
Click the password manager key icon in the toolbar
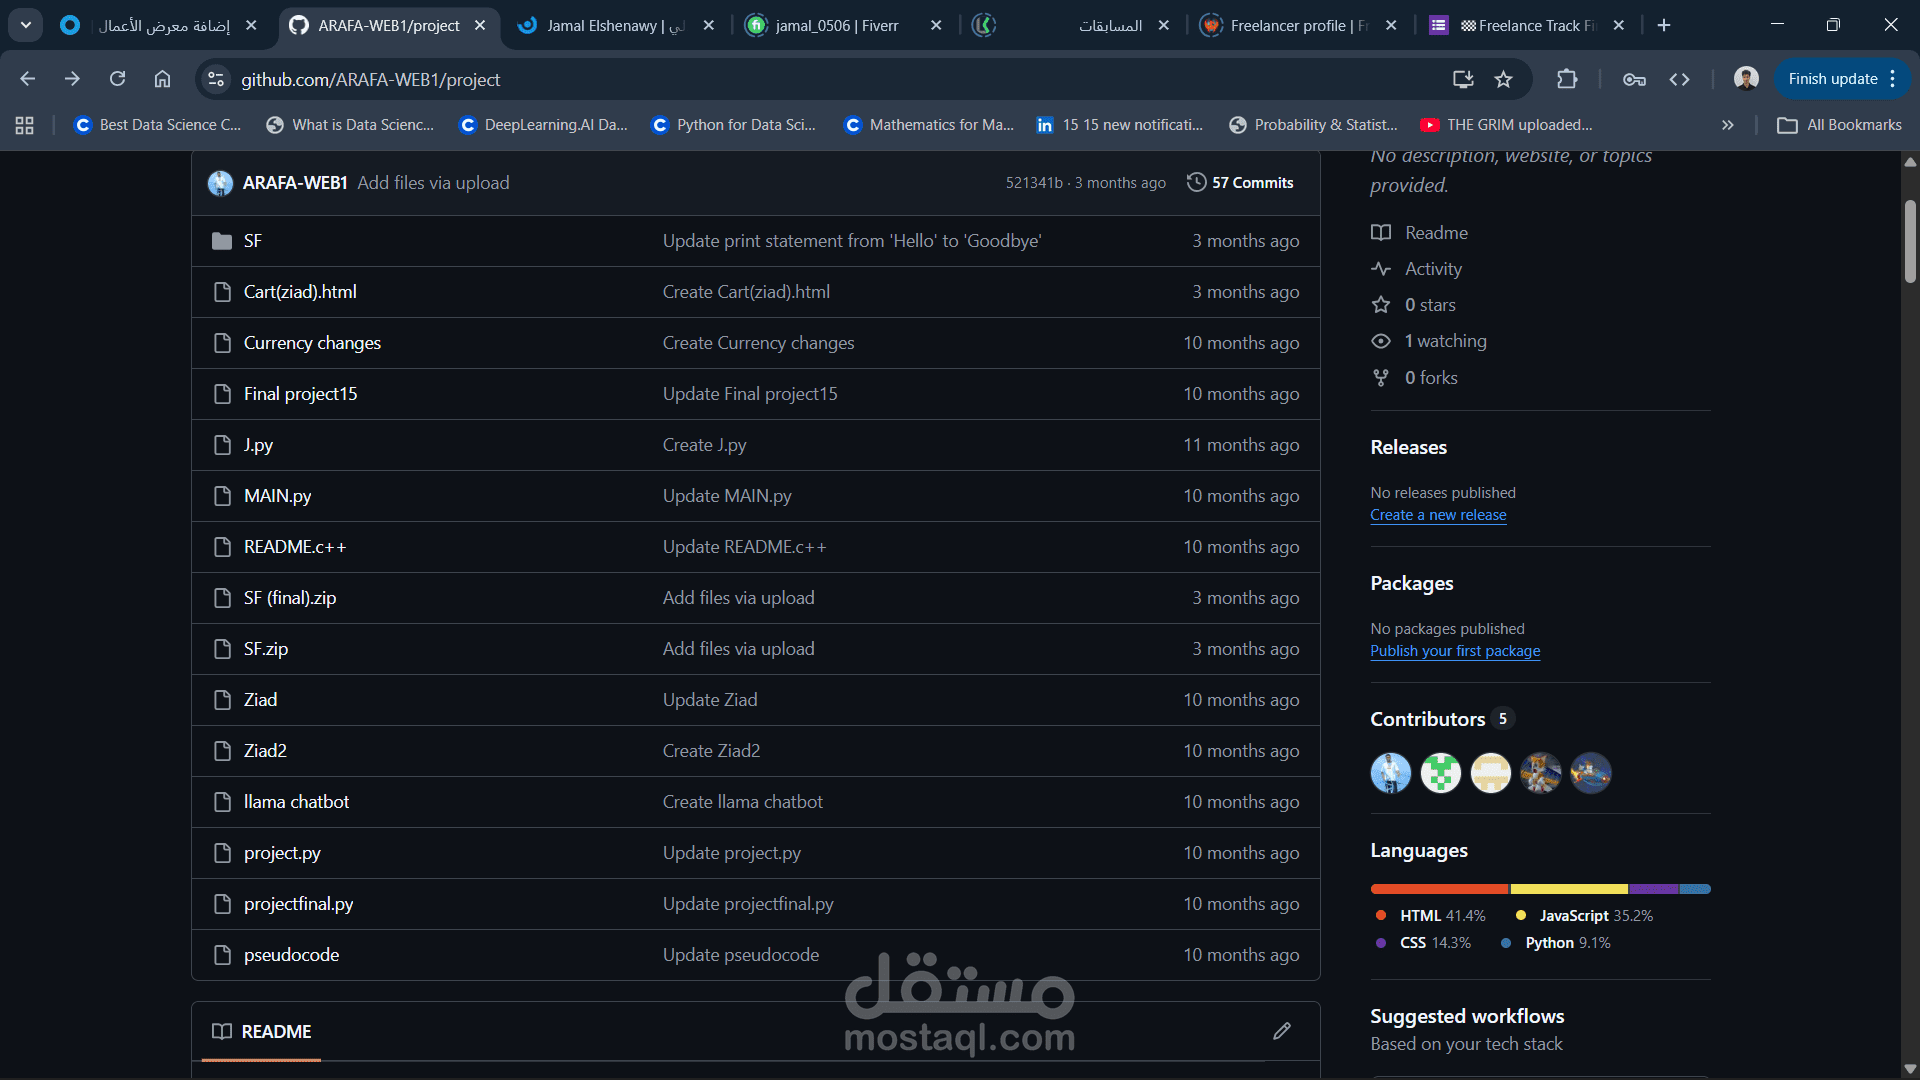(x=1634, y=79)
